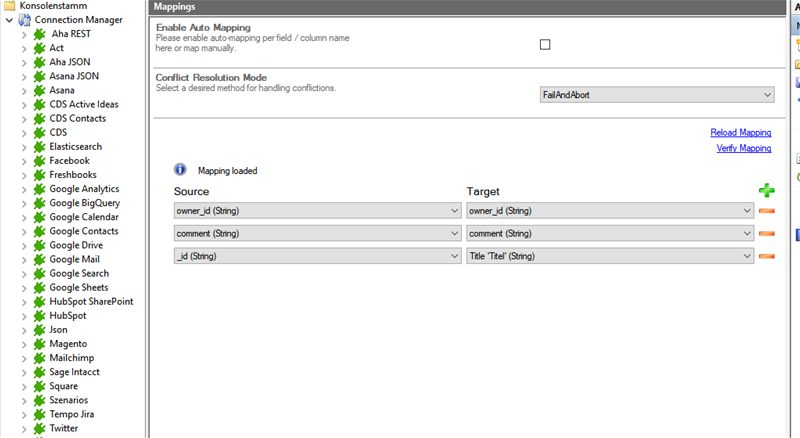Image resolution: width=800 pixels, height=438 pixels.
Task: Click the Reload Mapping link
Action: coord(740,132)
